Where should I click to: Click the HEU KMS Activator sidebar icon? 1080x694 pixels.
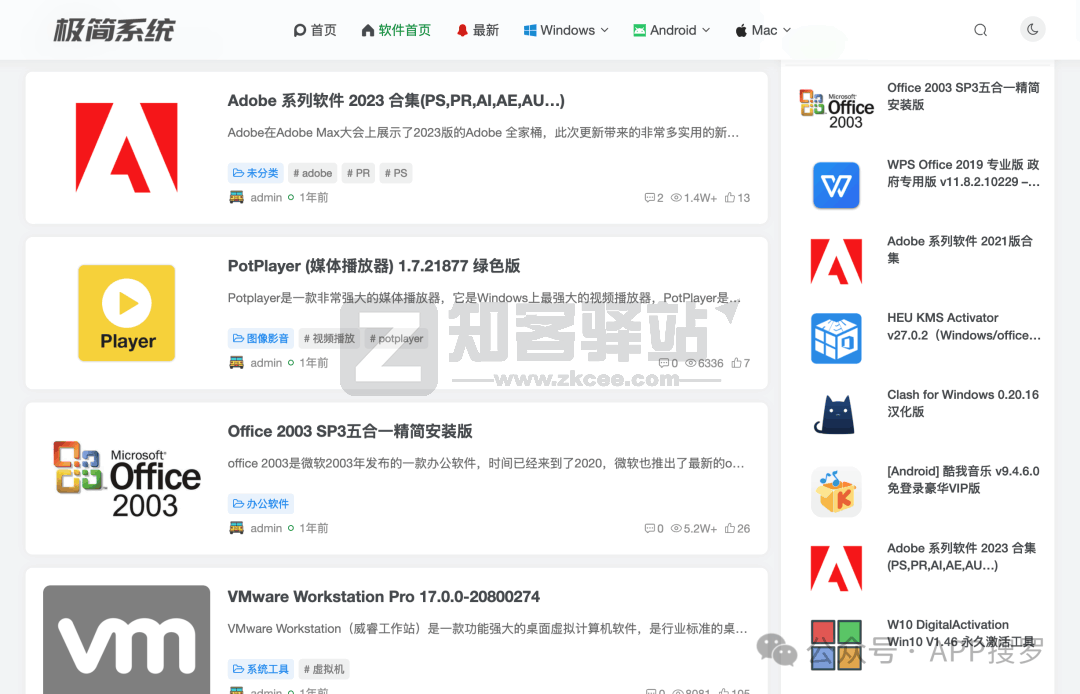(836, 338)
